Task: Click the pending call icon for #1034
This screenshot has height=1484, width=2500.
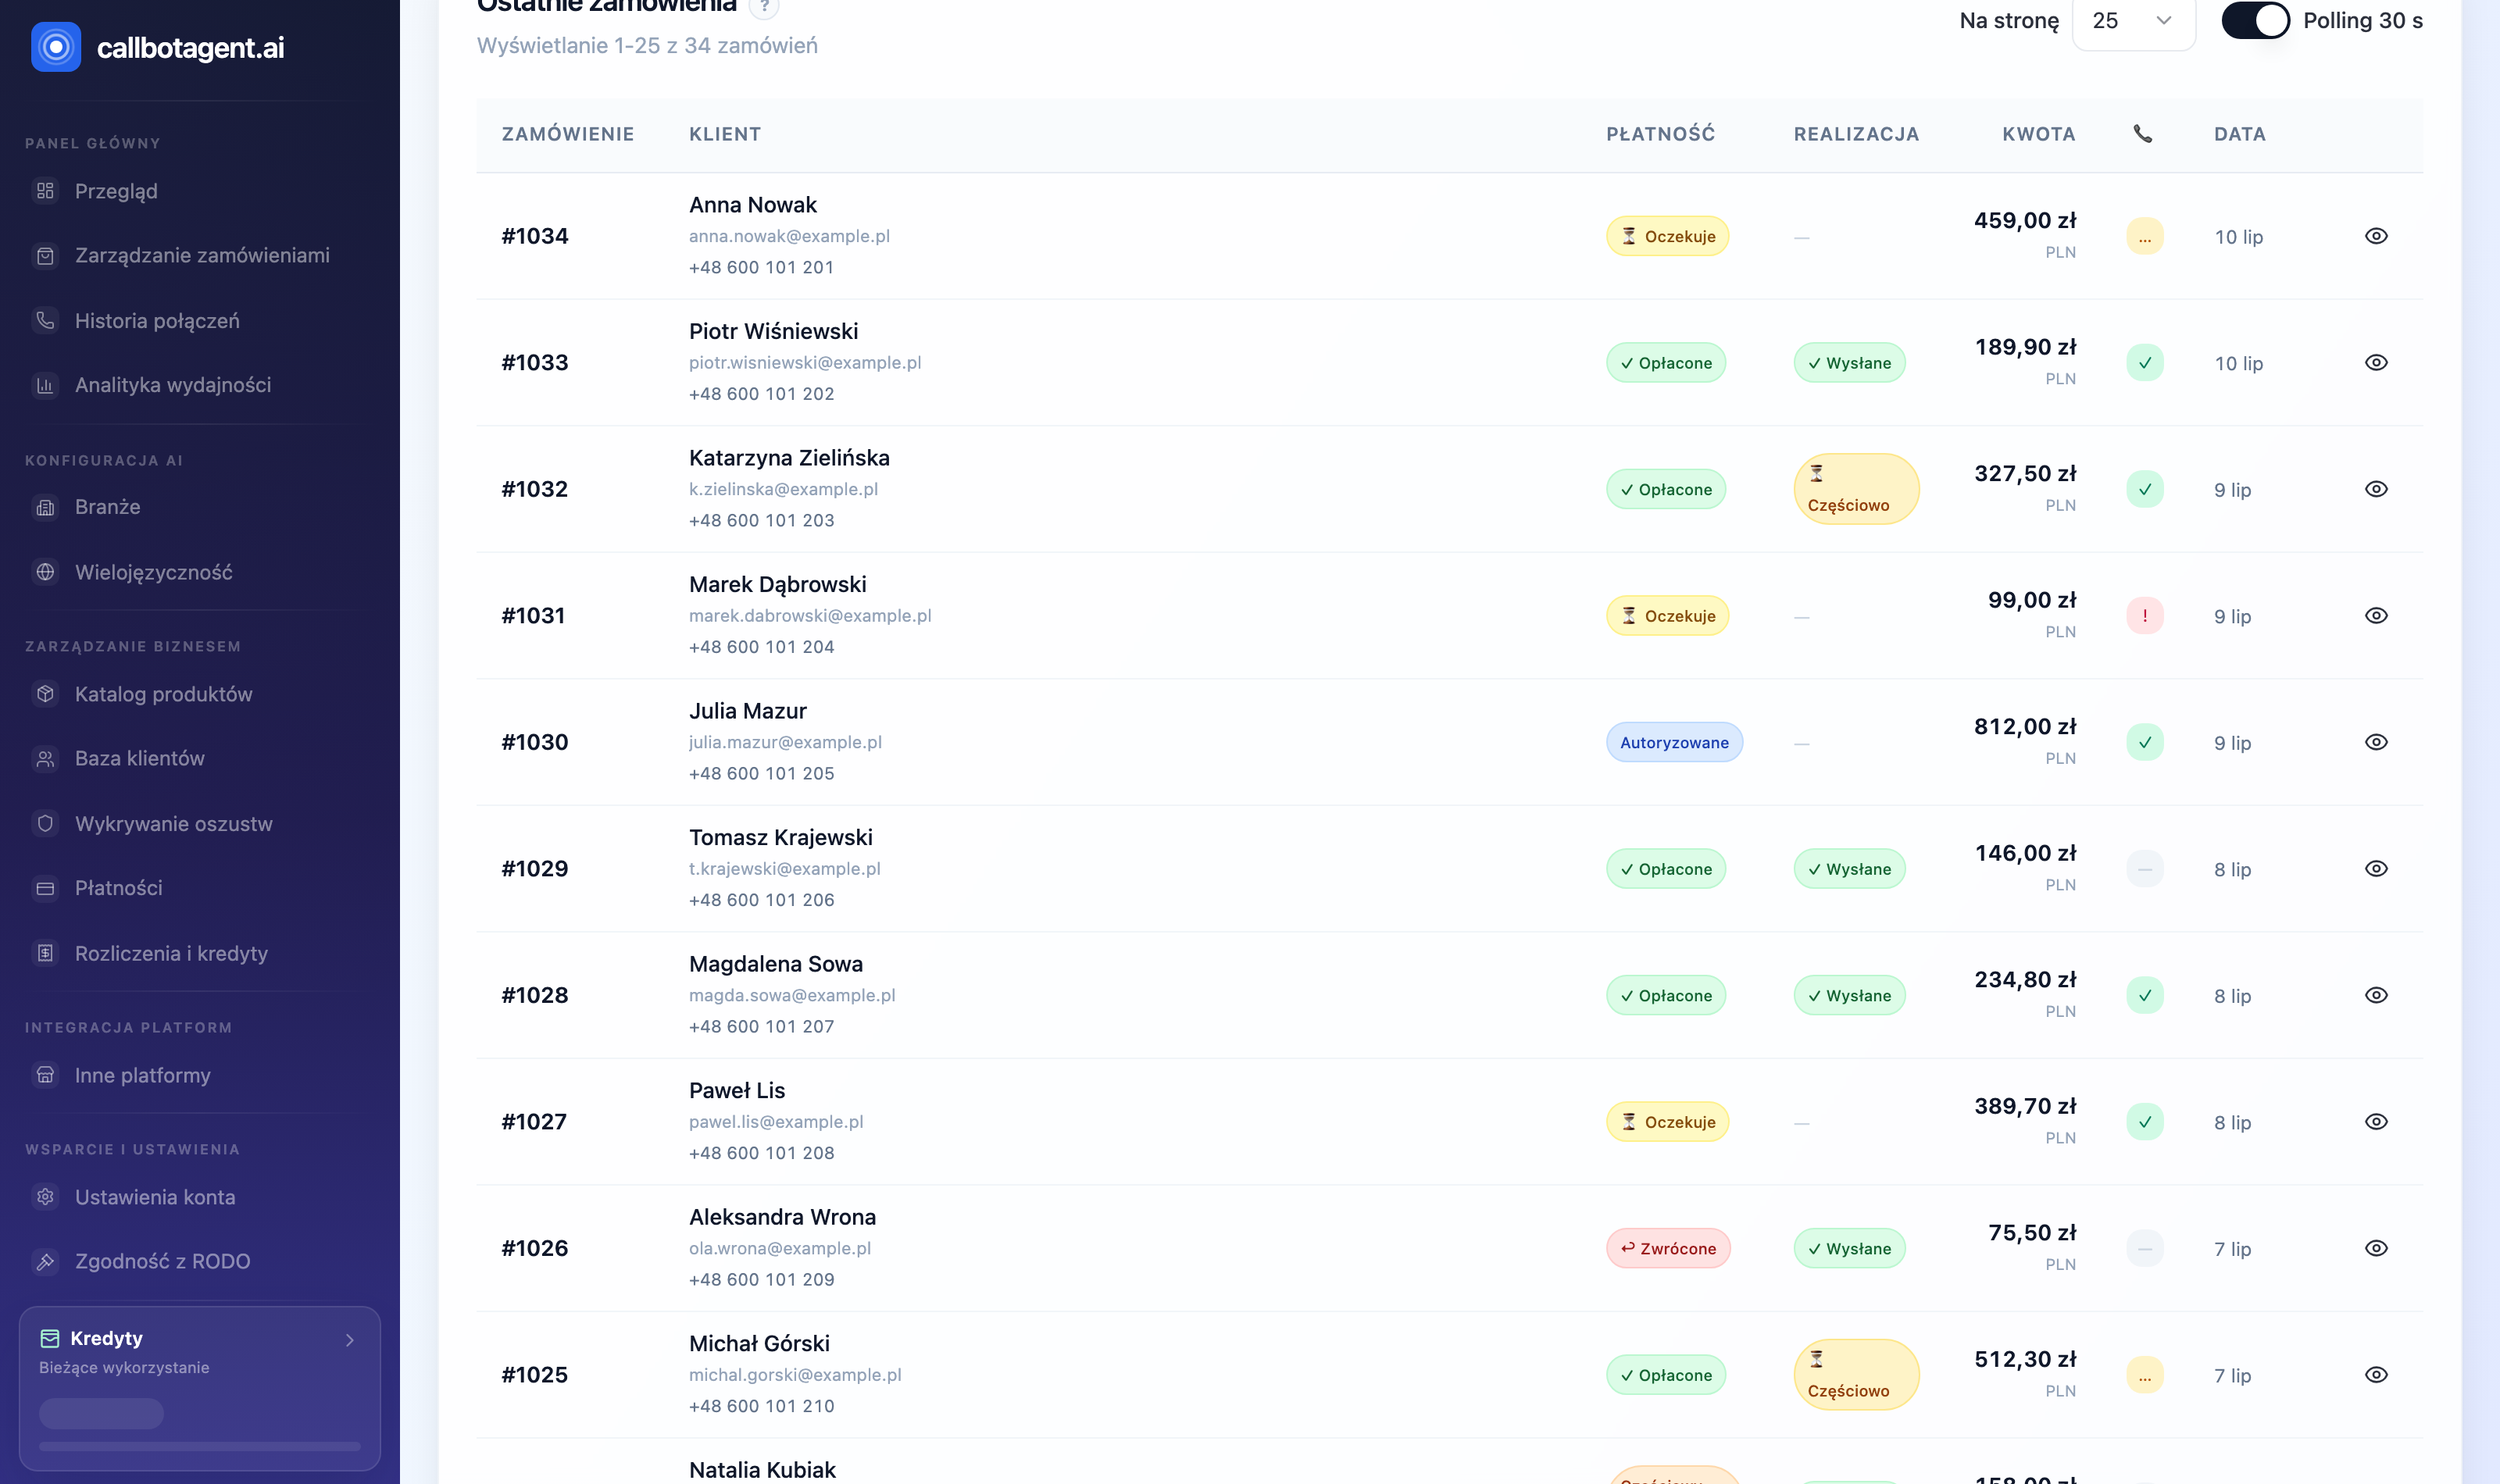Action: click(2144, 237)
